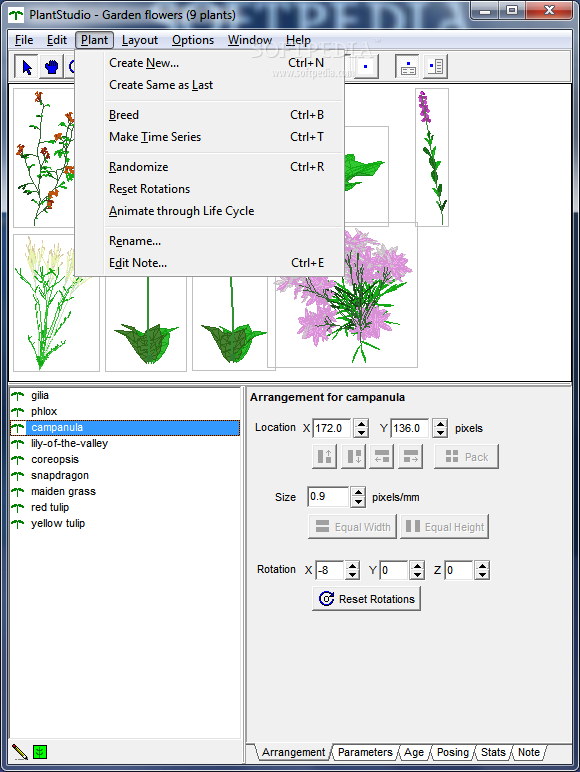Click the Rotation X field showing -8
Image resolution: width=580 pixels, height=772 pixels.
pos(329,570)
